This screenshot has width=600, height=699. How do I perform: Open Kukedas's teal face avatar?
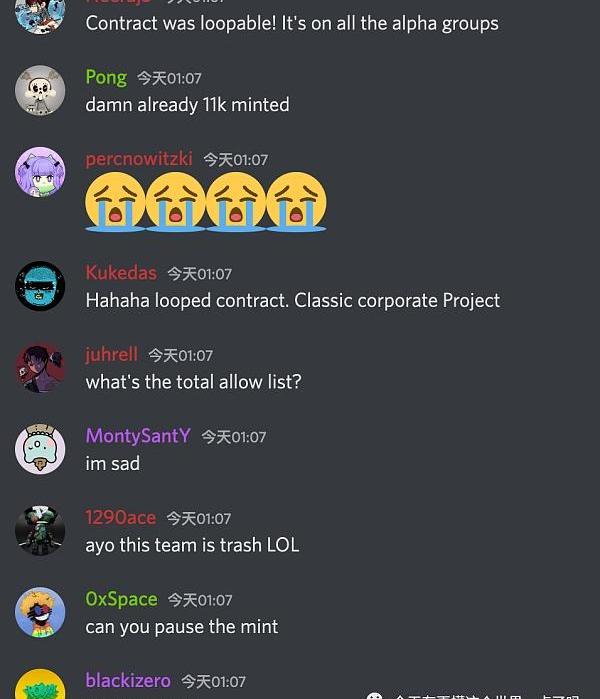click(40, 286)
